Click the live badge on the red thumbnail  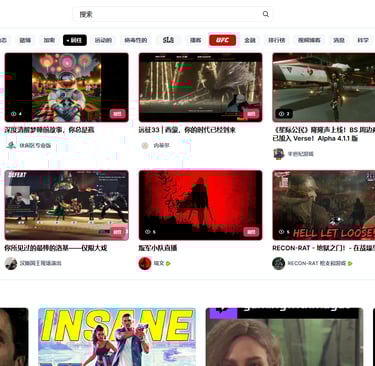[251, 232]
